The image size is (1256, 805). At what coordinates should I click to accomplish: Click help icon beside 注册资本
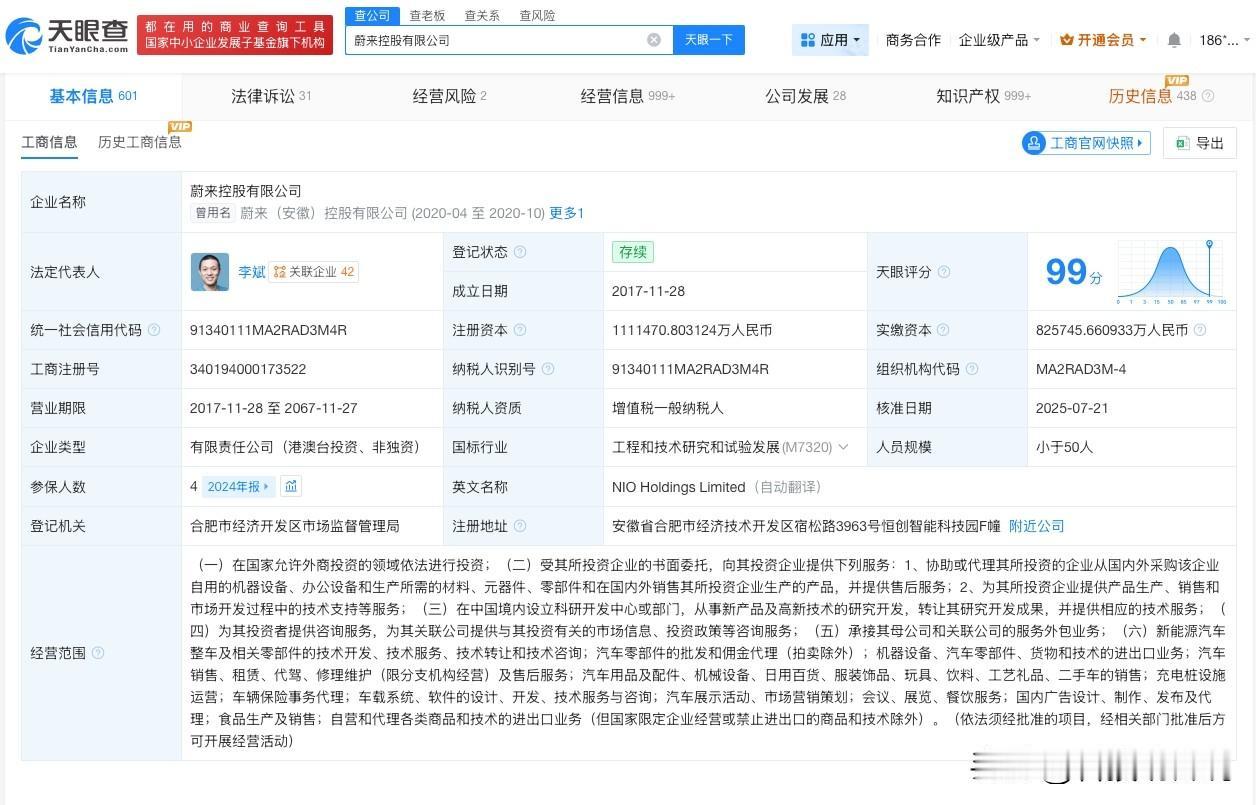(x=519, y=330)
